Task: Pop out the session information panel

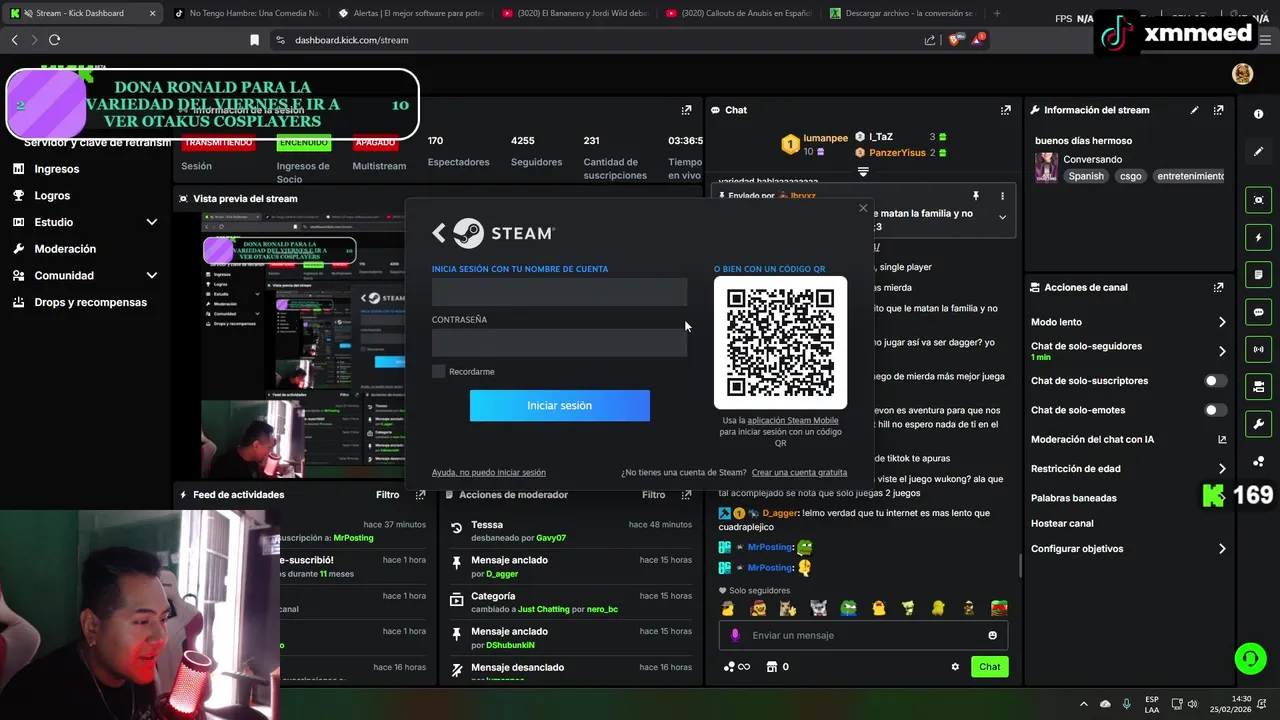Action: (686, 110)
